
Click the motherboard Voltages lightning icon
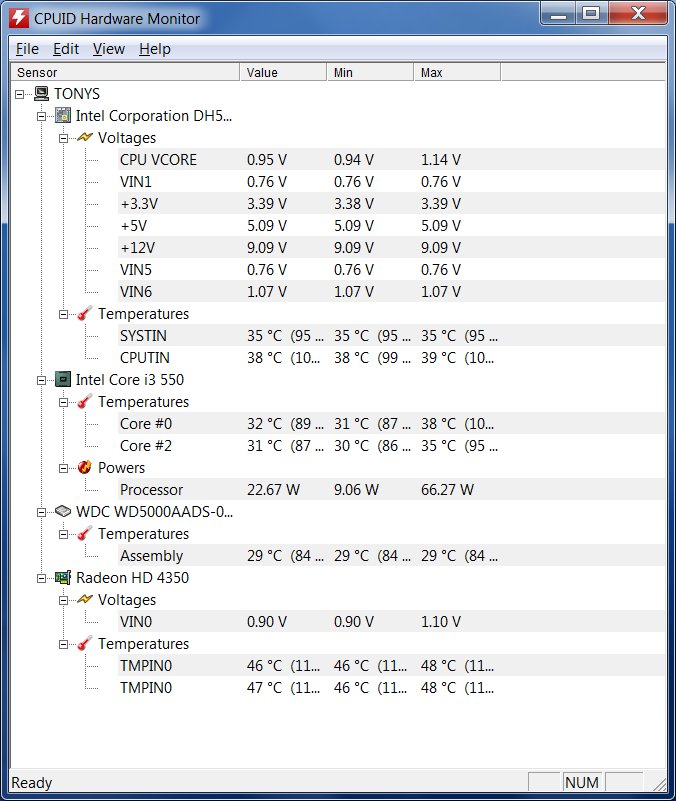(x=85, y=137)
